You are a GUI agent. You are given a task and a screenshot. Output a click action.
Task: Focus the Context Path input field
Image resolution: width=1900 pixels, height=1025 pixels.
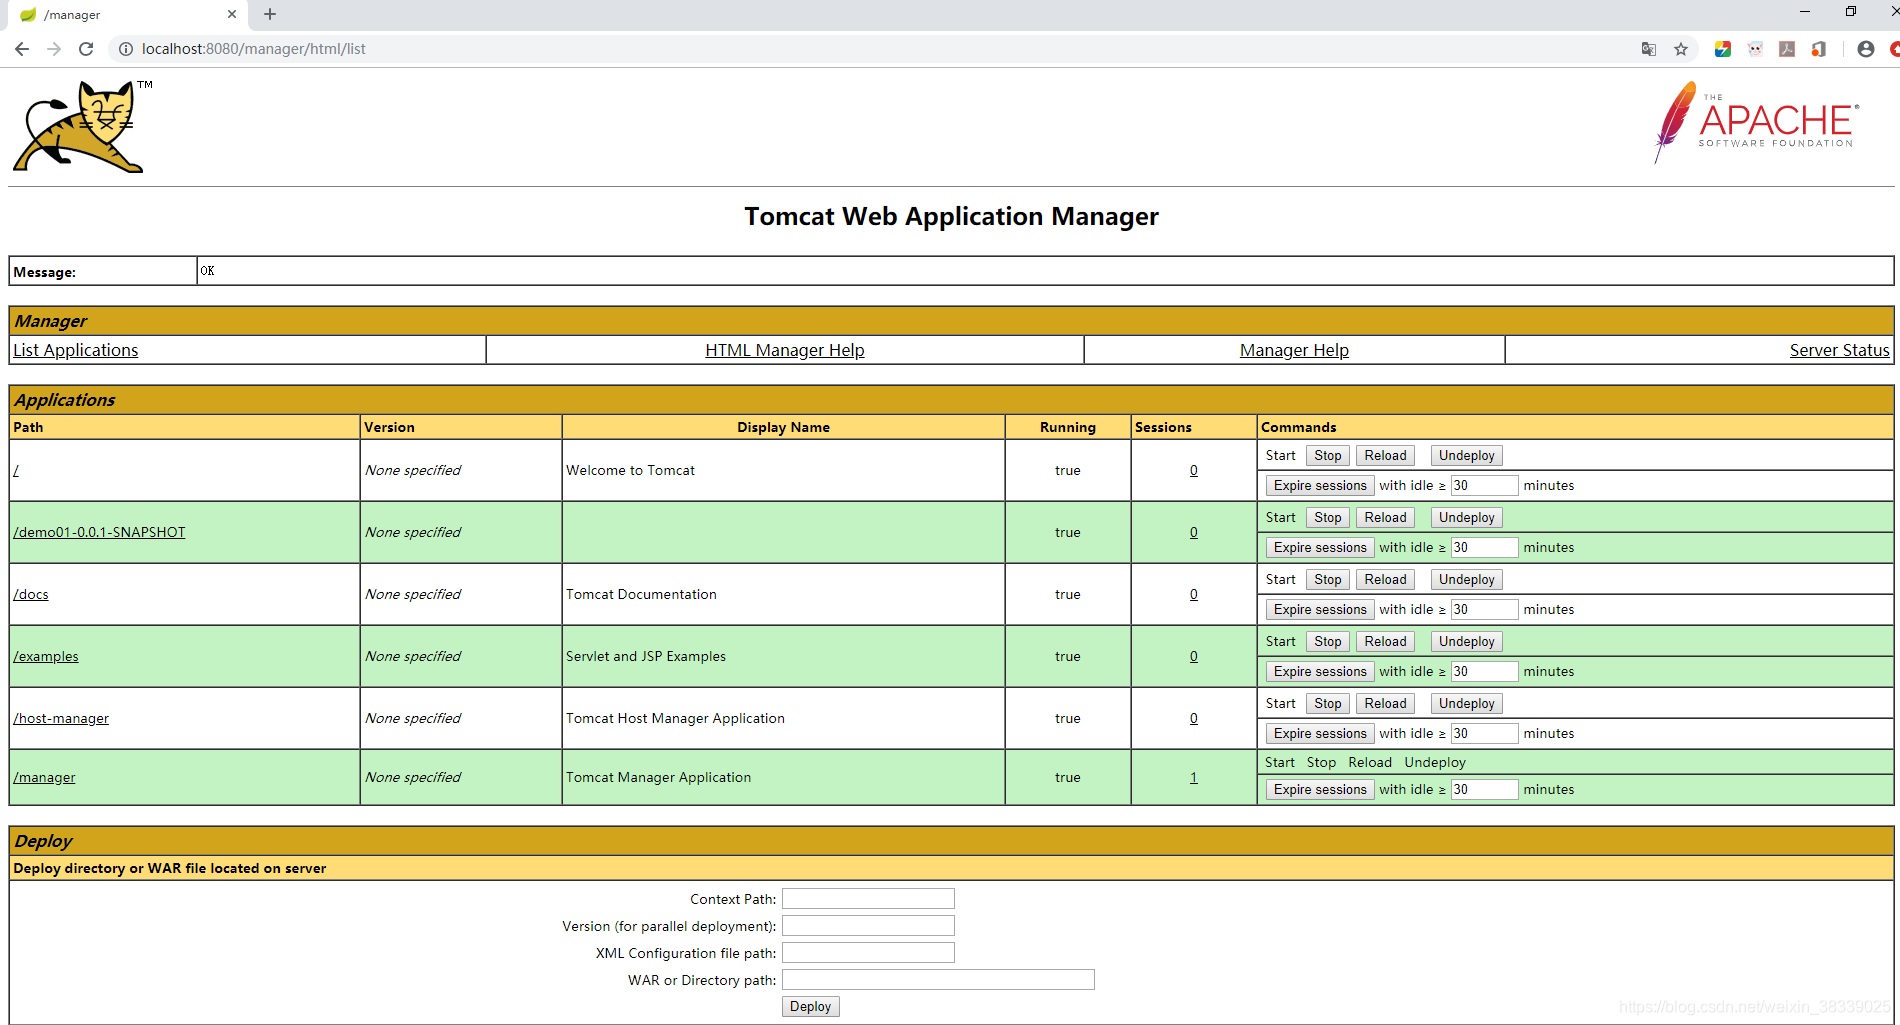868,899
